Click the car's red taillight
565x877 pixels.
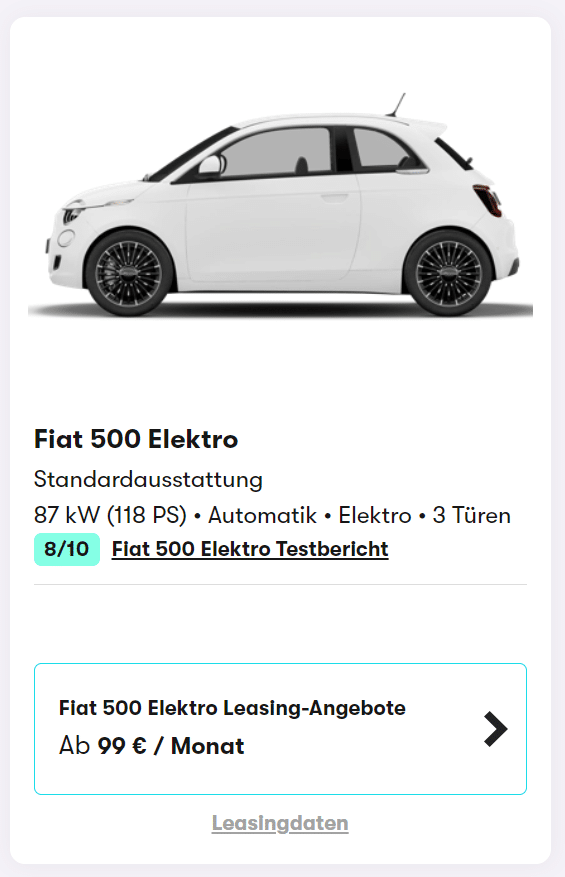coord(487,200)
